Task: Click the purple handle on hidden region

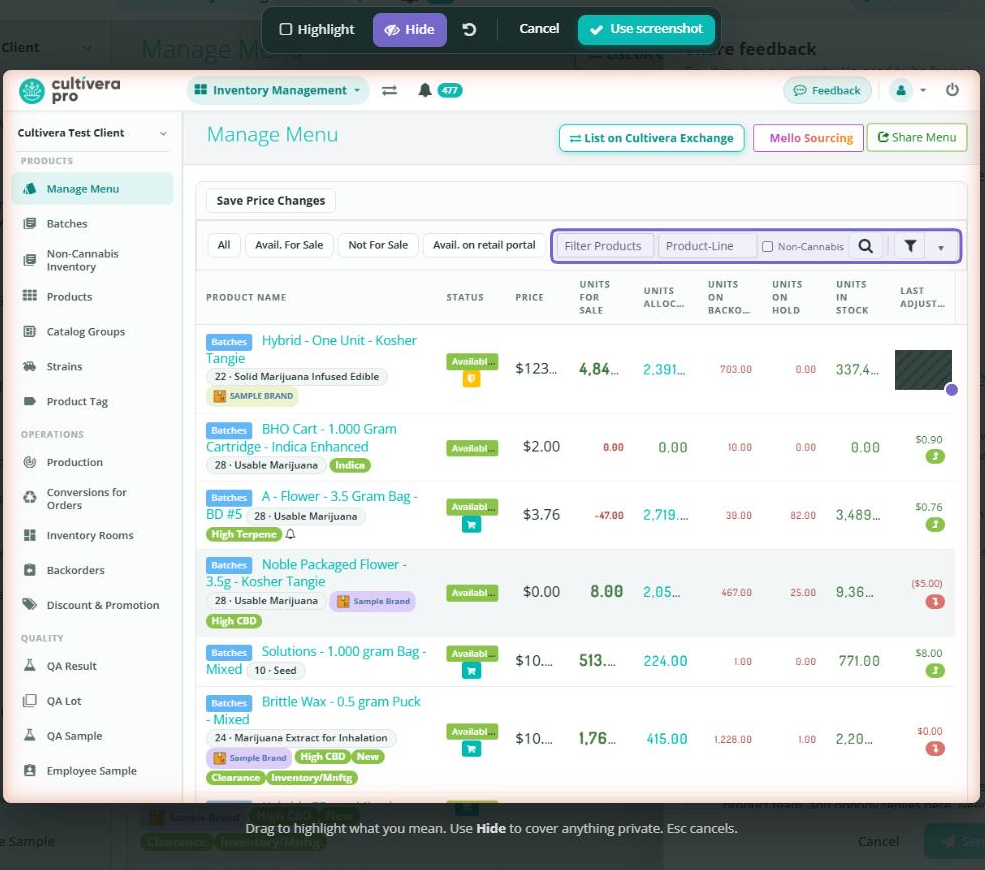Action: click(952, 390)
